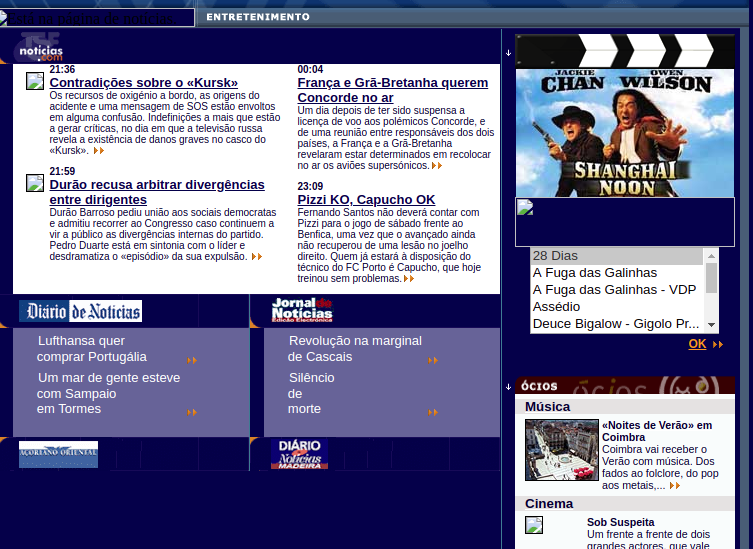Click the broken image beside Durão headline

[35, 183]
